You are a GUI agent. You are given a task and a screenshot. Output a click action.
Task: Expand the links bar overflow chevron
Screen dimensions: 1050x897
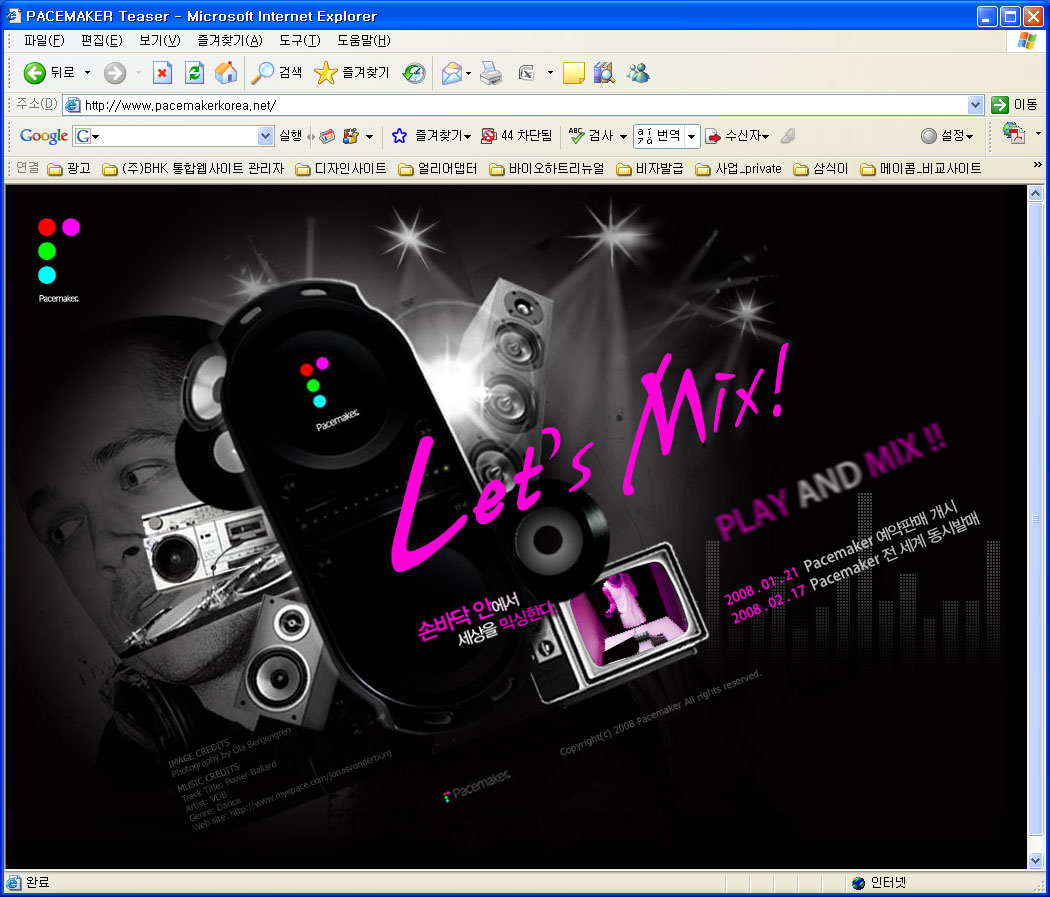click(1037, 165)
